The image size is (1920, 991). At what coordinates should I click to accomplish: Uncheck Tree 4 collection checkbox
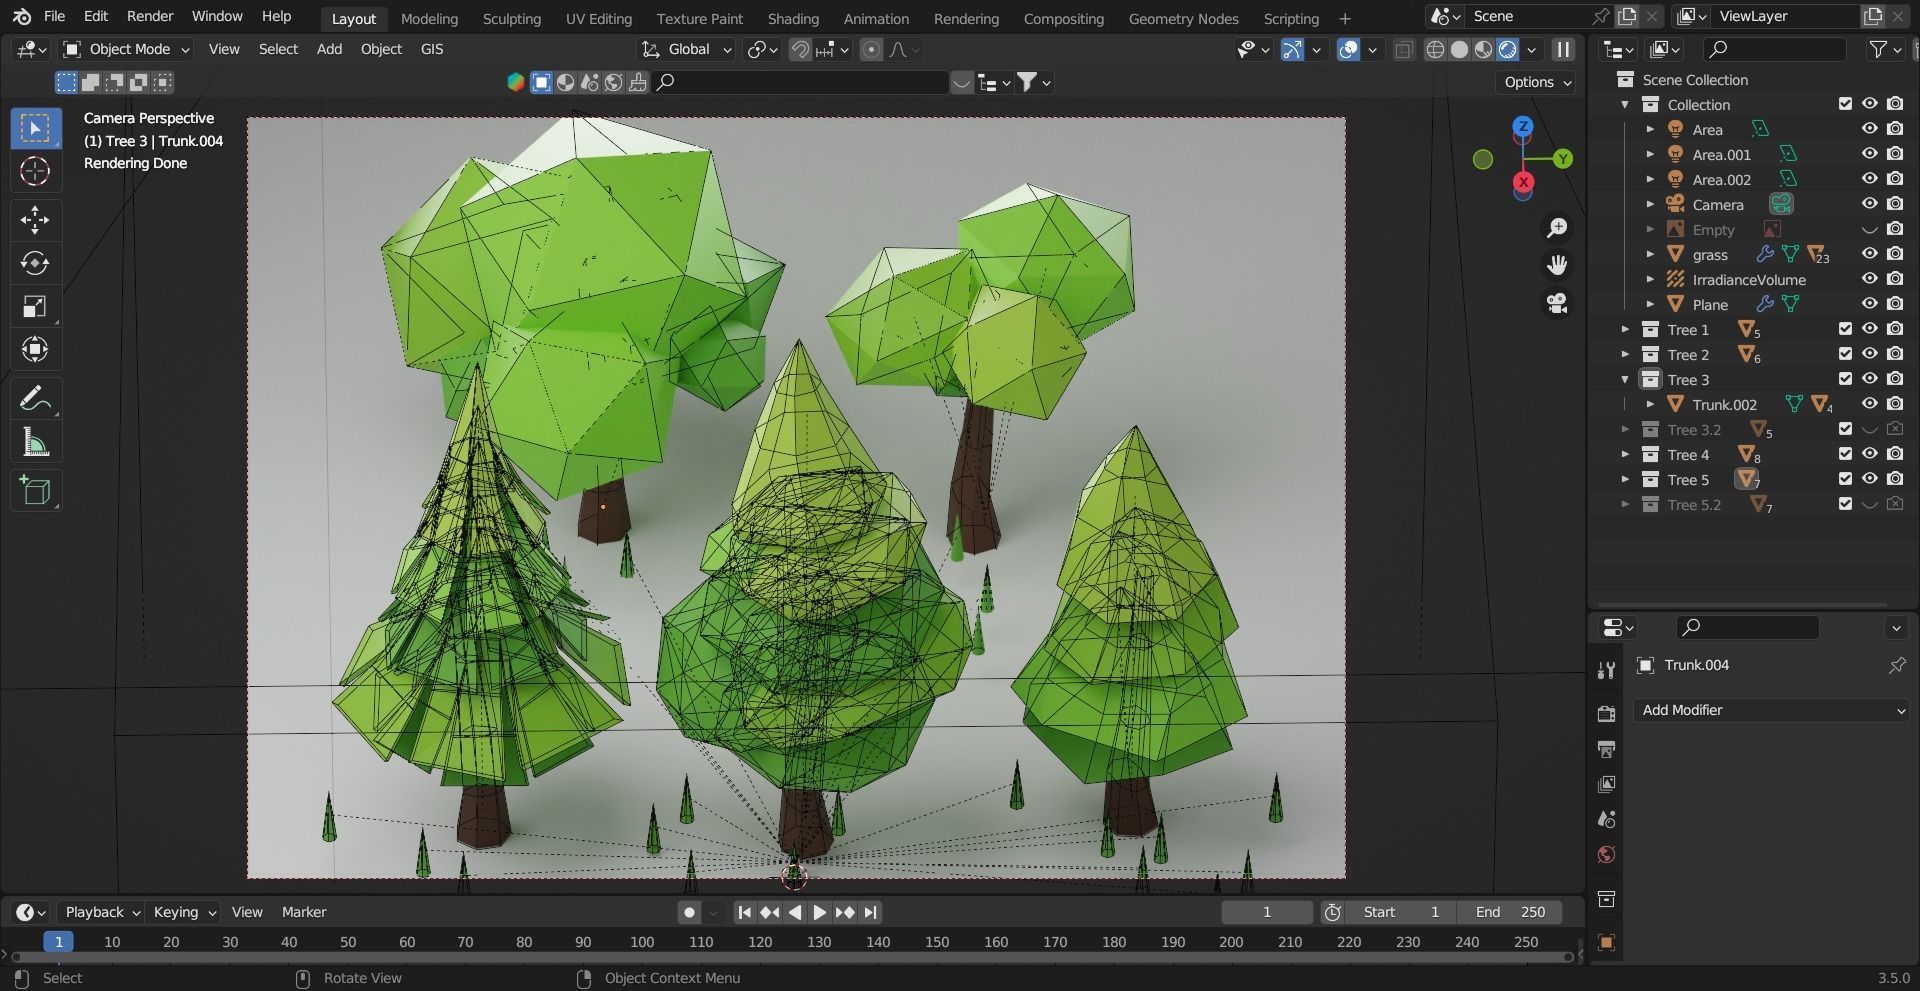tap(1845, 454)
